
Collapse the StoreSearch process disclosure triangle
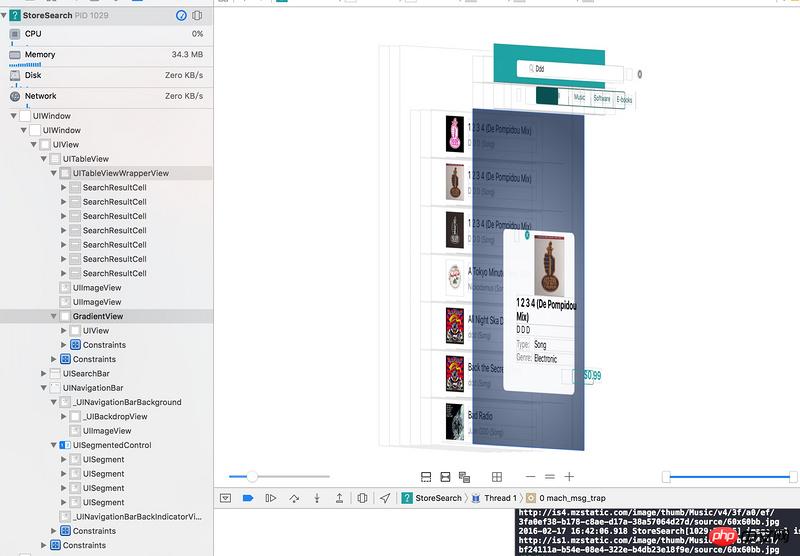(x=4, y=15)
